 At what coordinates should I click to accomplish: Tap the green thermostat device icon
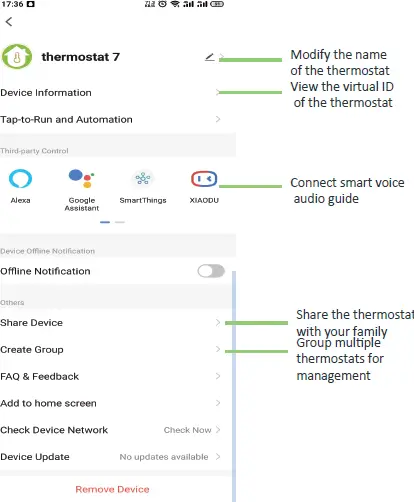click(17, 57)
